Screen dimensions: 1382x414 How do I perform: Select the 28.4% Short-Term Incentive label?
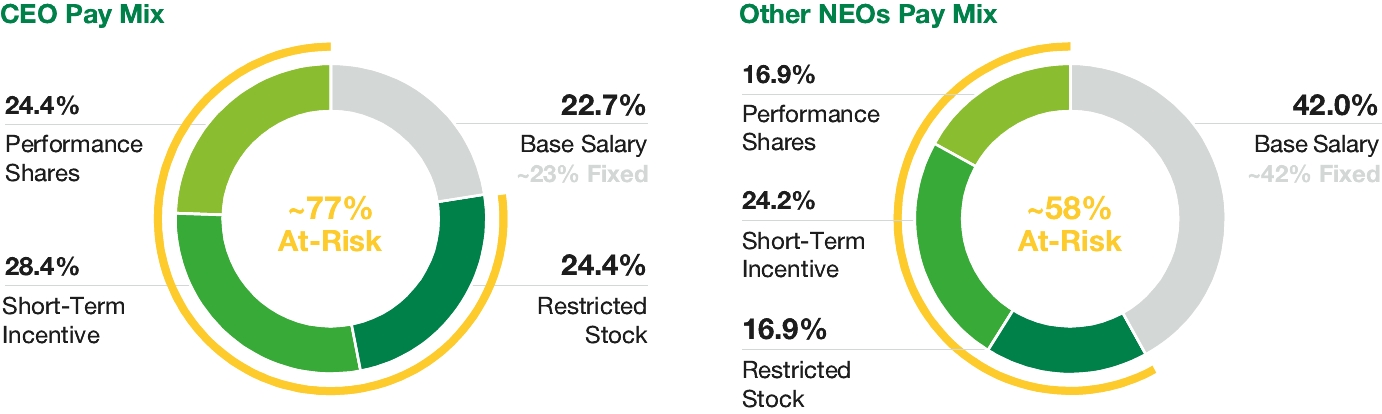tap(42, 267)
